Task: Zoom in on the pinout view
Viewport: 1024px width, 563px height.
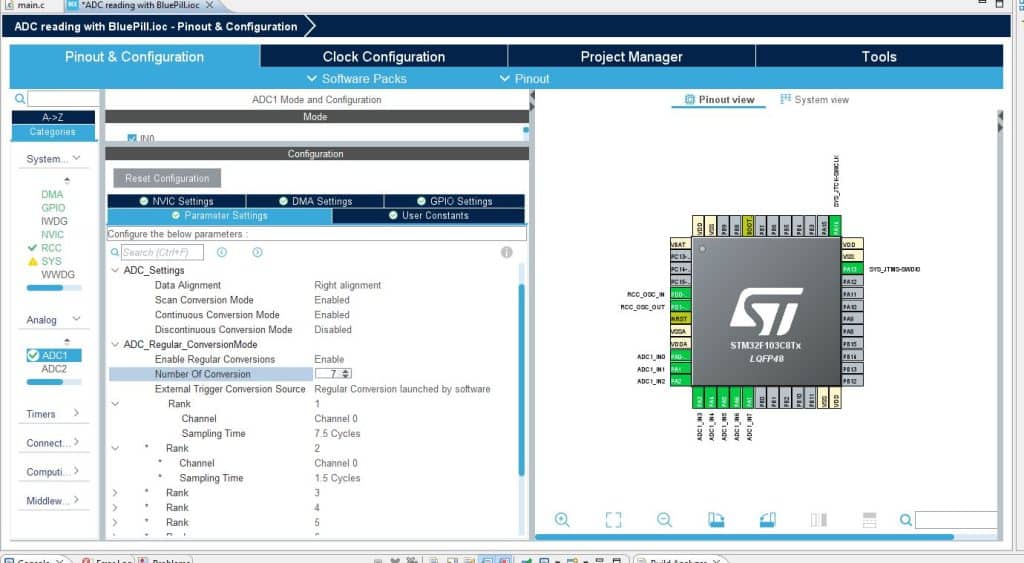Action: [x=562, y=519]
